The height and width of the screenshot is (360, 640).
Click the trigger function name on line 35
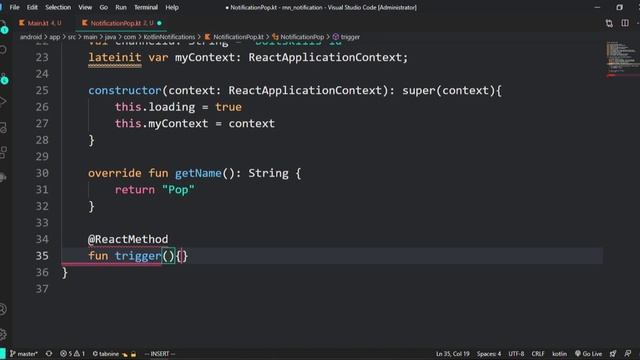click(x=138, y=256)
